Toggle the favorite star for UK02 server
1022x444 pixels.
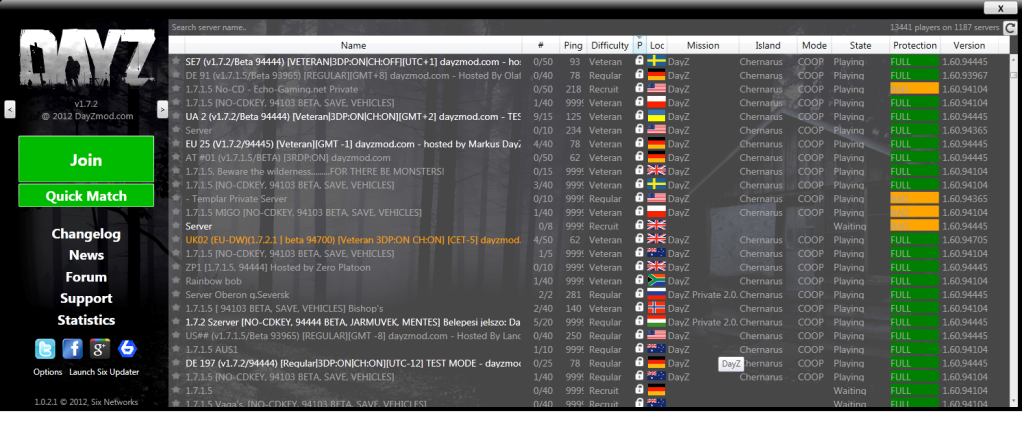point(176,240)
